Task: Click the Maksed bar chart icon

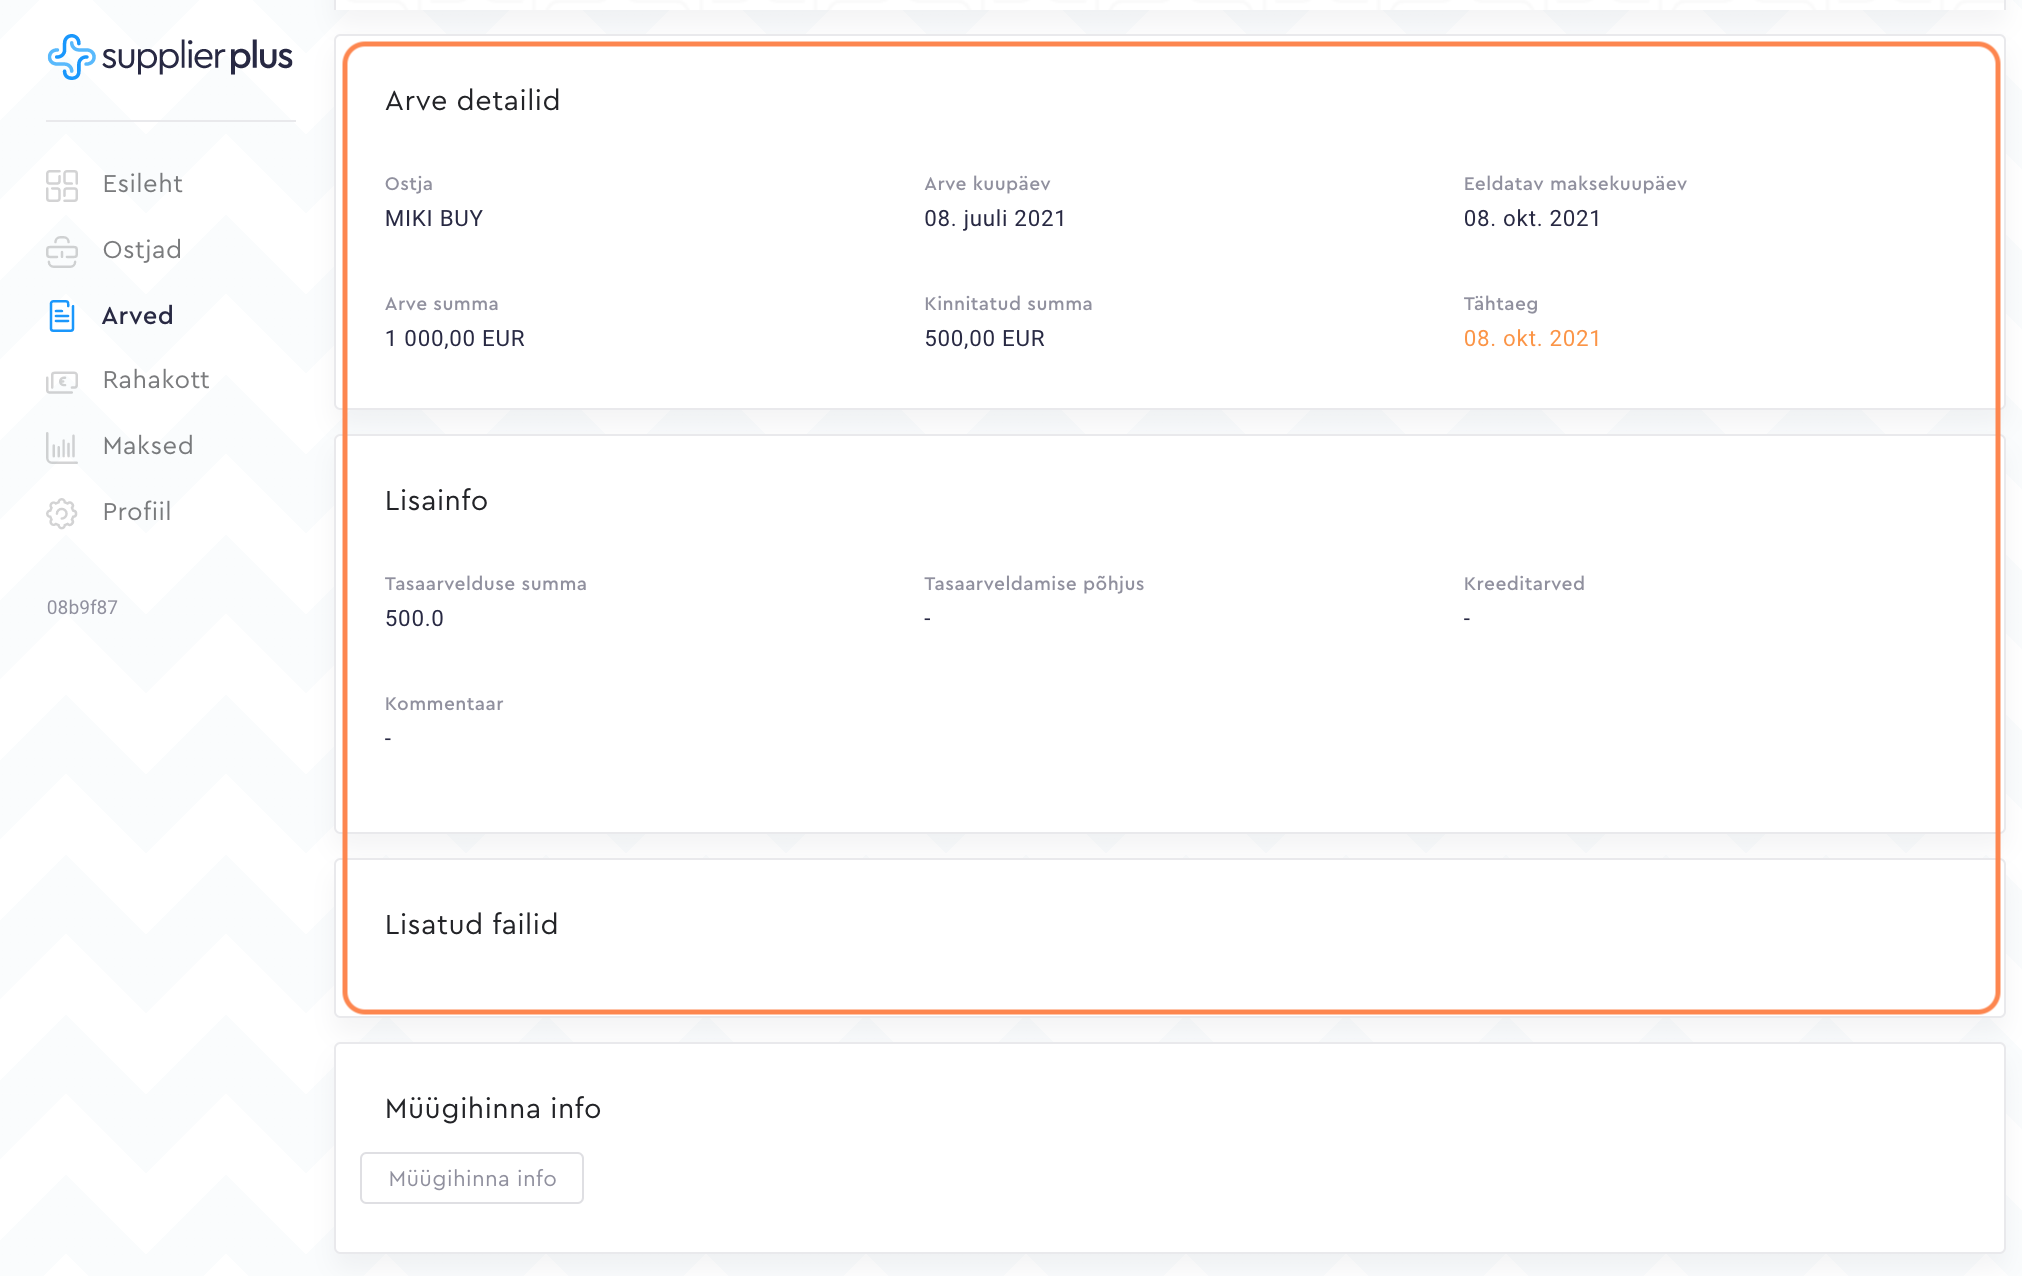Action: 62,447
